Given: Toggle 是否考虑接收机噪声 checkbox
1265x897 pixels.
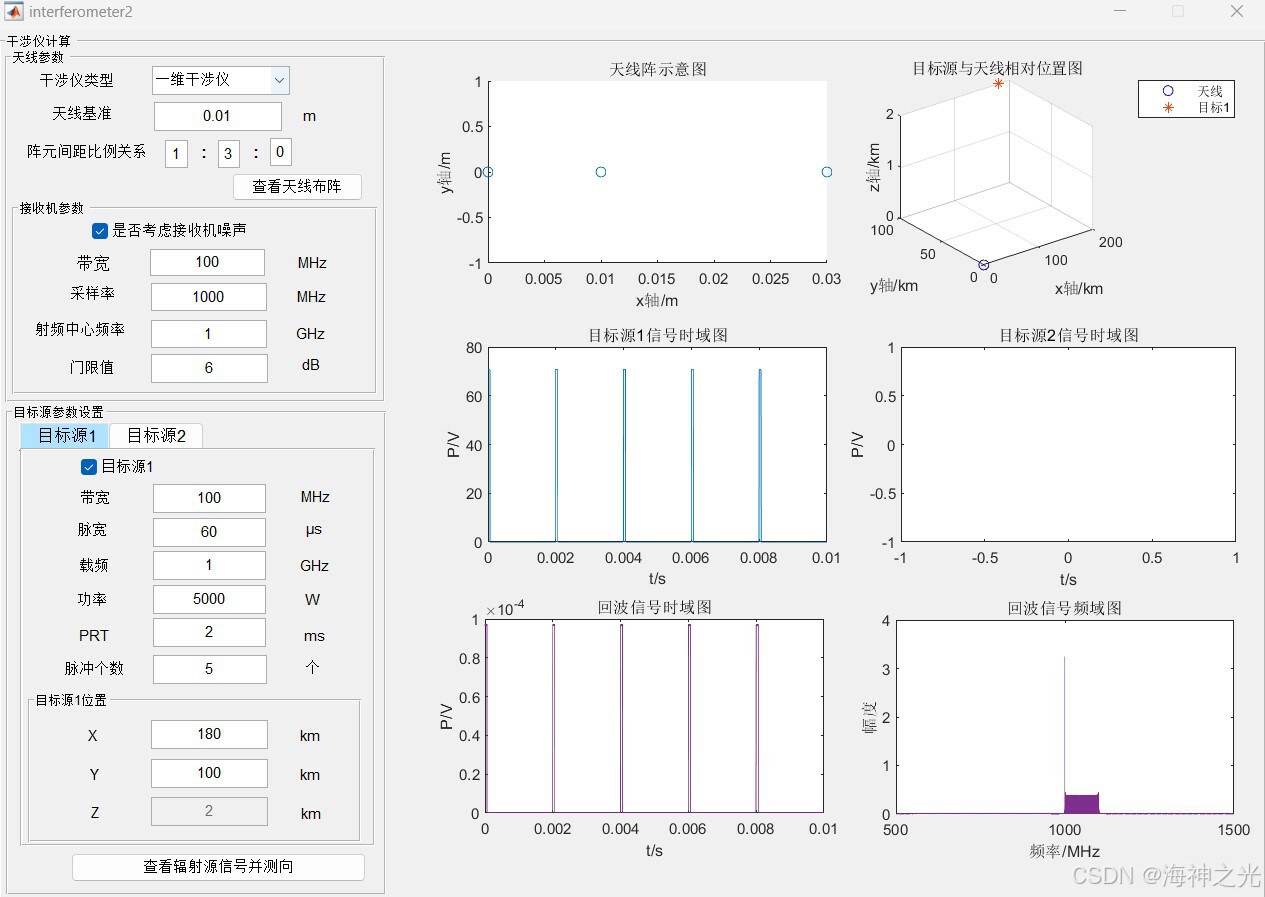Looking at the screenshot, I should [x=99, y=230].
